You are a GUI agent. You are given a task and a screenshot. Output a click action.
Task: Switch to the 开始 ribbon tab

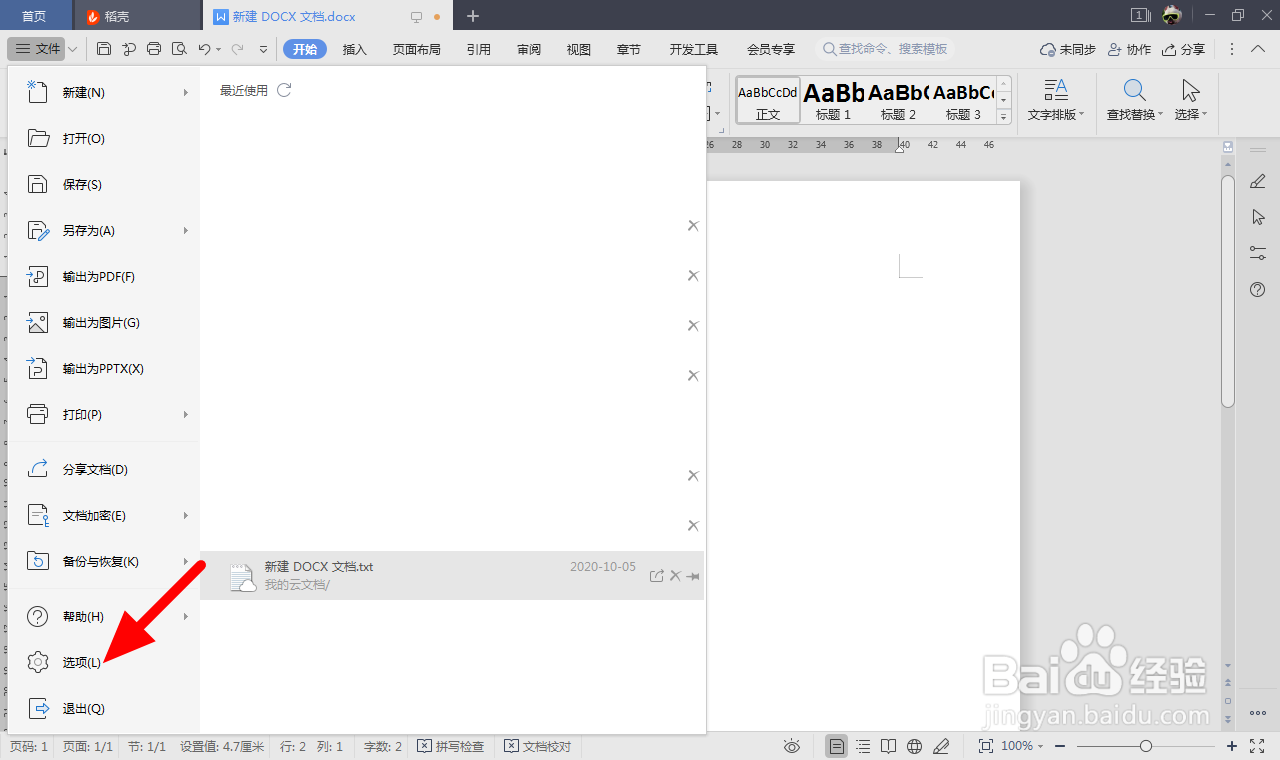305,49
